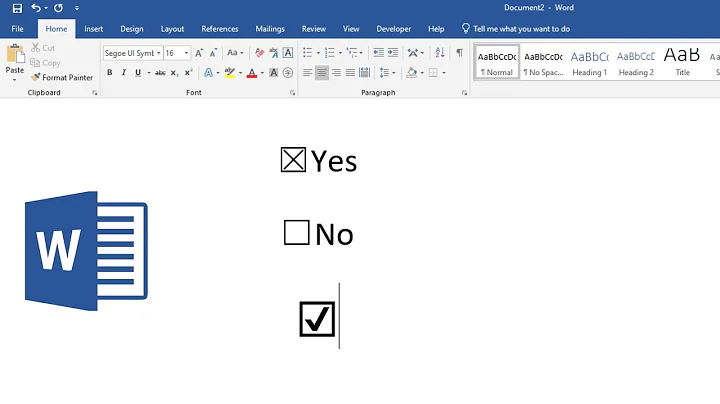Activate the Format Painter
The width and height of the screenshot is (720, 404).
[62, 78]
